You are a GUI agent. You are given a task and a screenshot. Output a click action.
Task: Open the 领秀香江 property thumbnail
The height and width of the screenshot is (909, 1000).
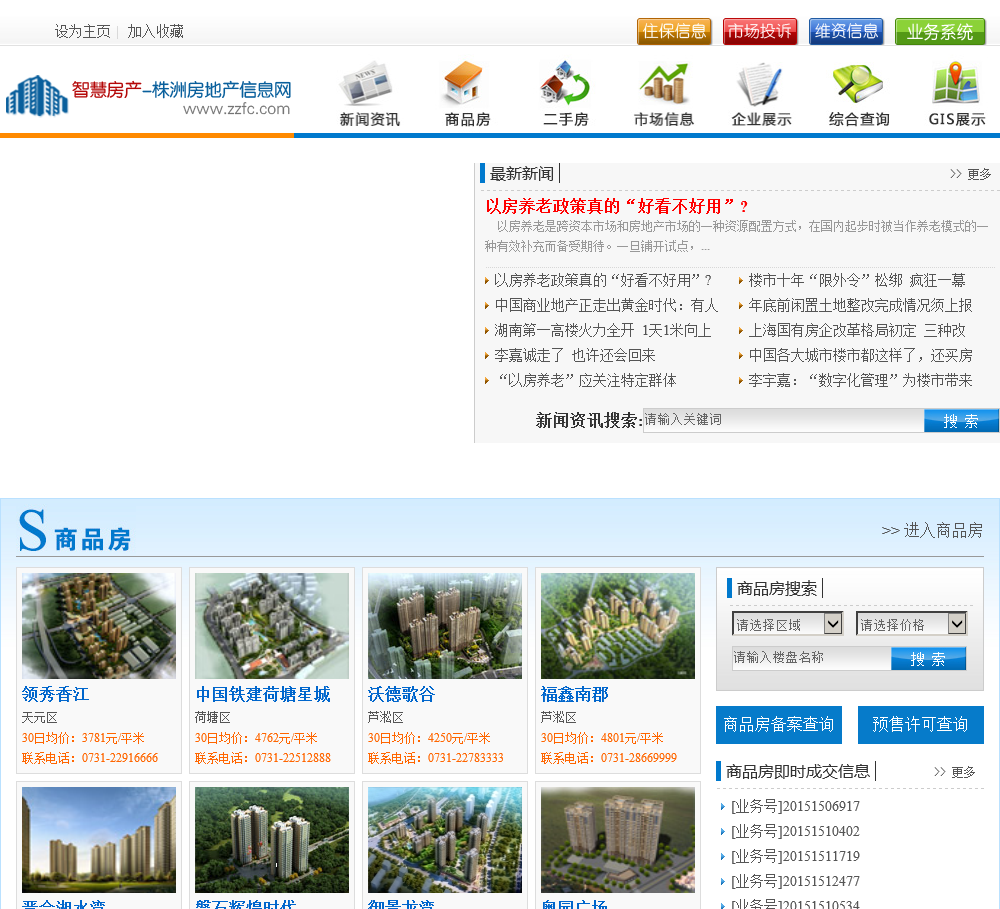click(99, 626)
